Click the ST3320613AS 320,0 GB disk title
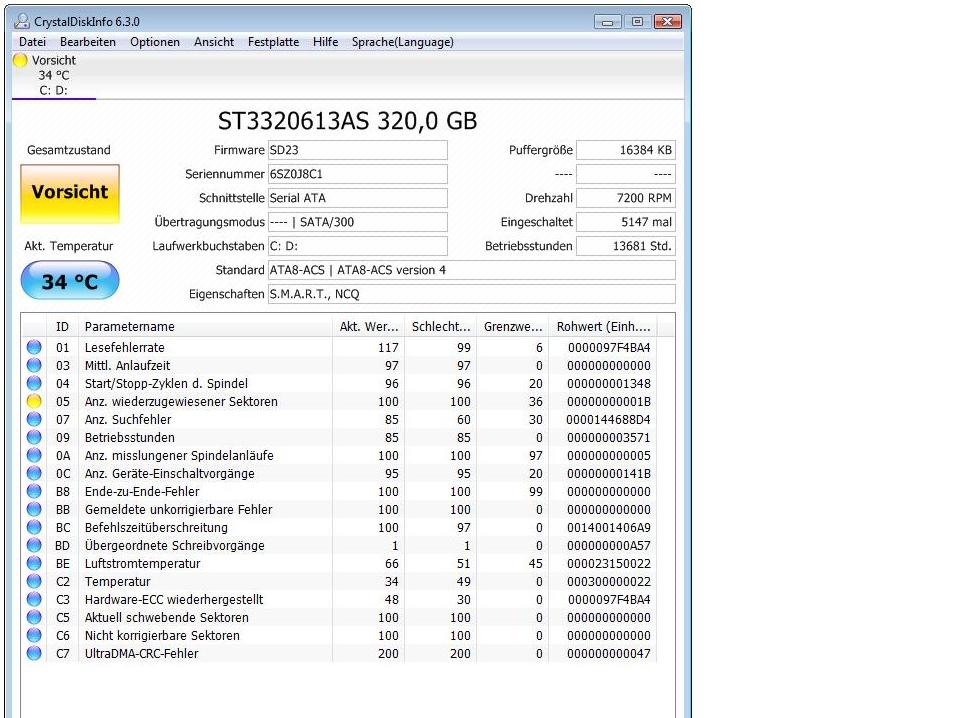The height and width of the screenshot is (718, 960). pyautogui.click(x=347, y=121)
